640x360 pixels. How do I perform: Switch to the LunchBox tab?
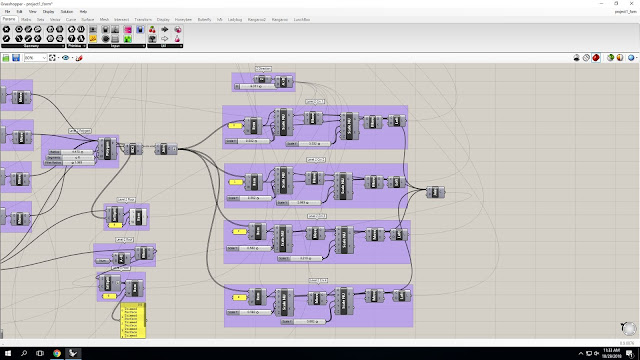pyautogui.click(x=302, y=20)
